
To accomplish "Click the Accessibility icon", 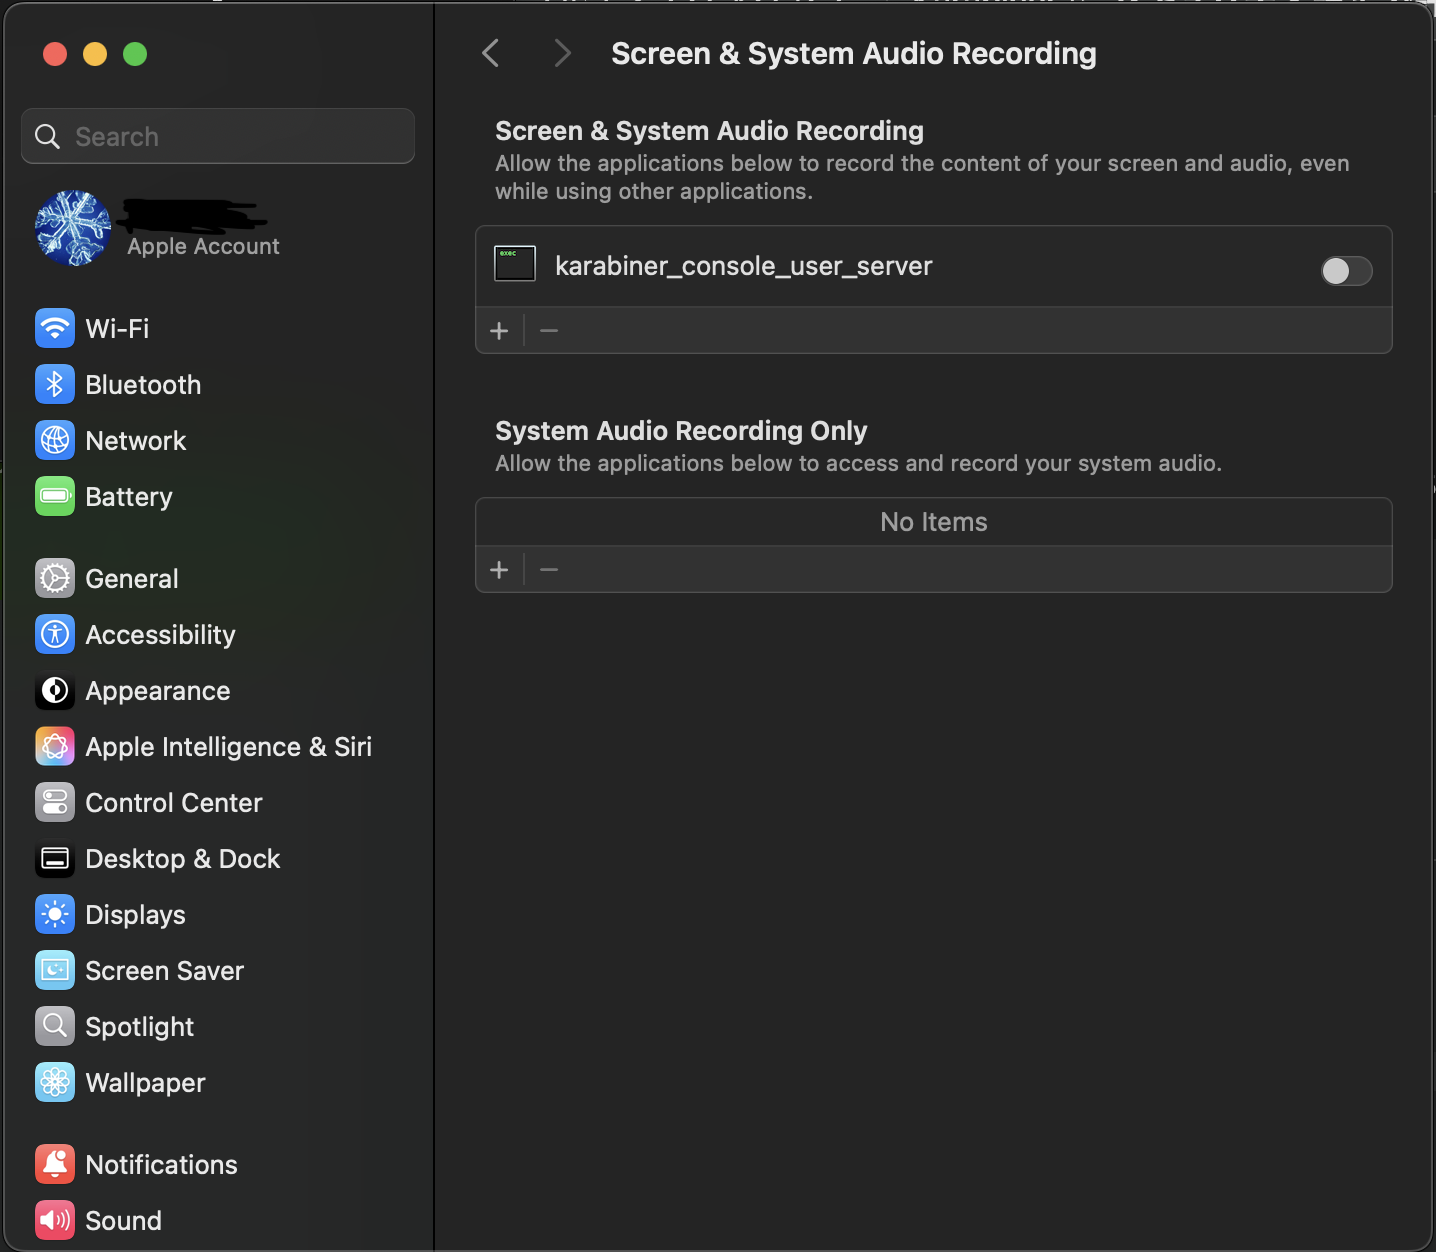I will click(x=55, y=634).
